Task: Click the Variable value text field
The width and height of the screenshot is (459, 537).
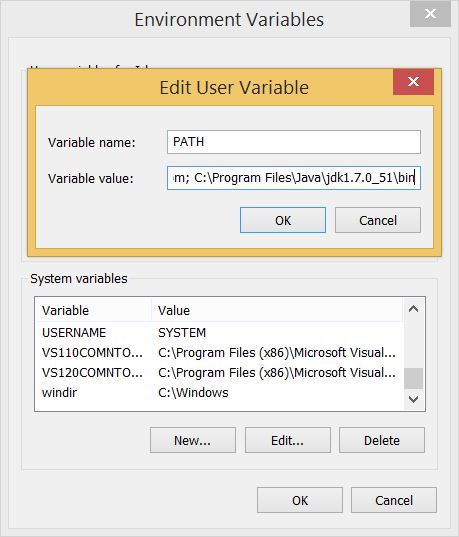Action: point(294,178)
